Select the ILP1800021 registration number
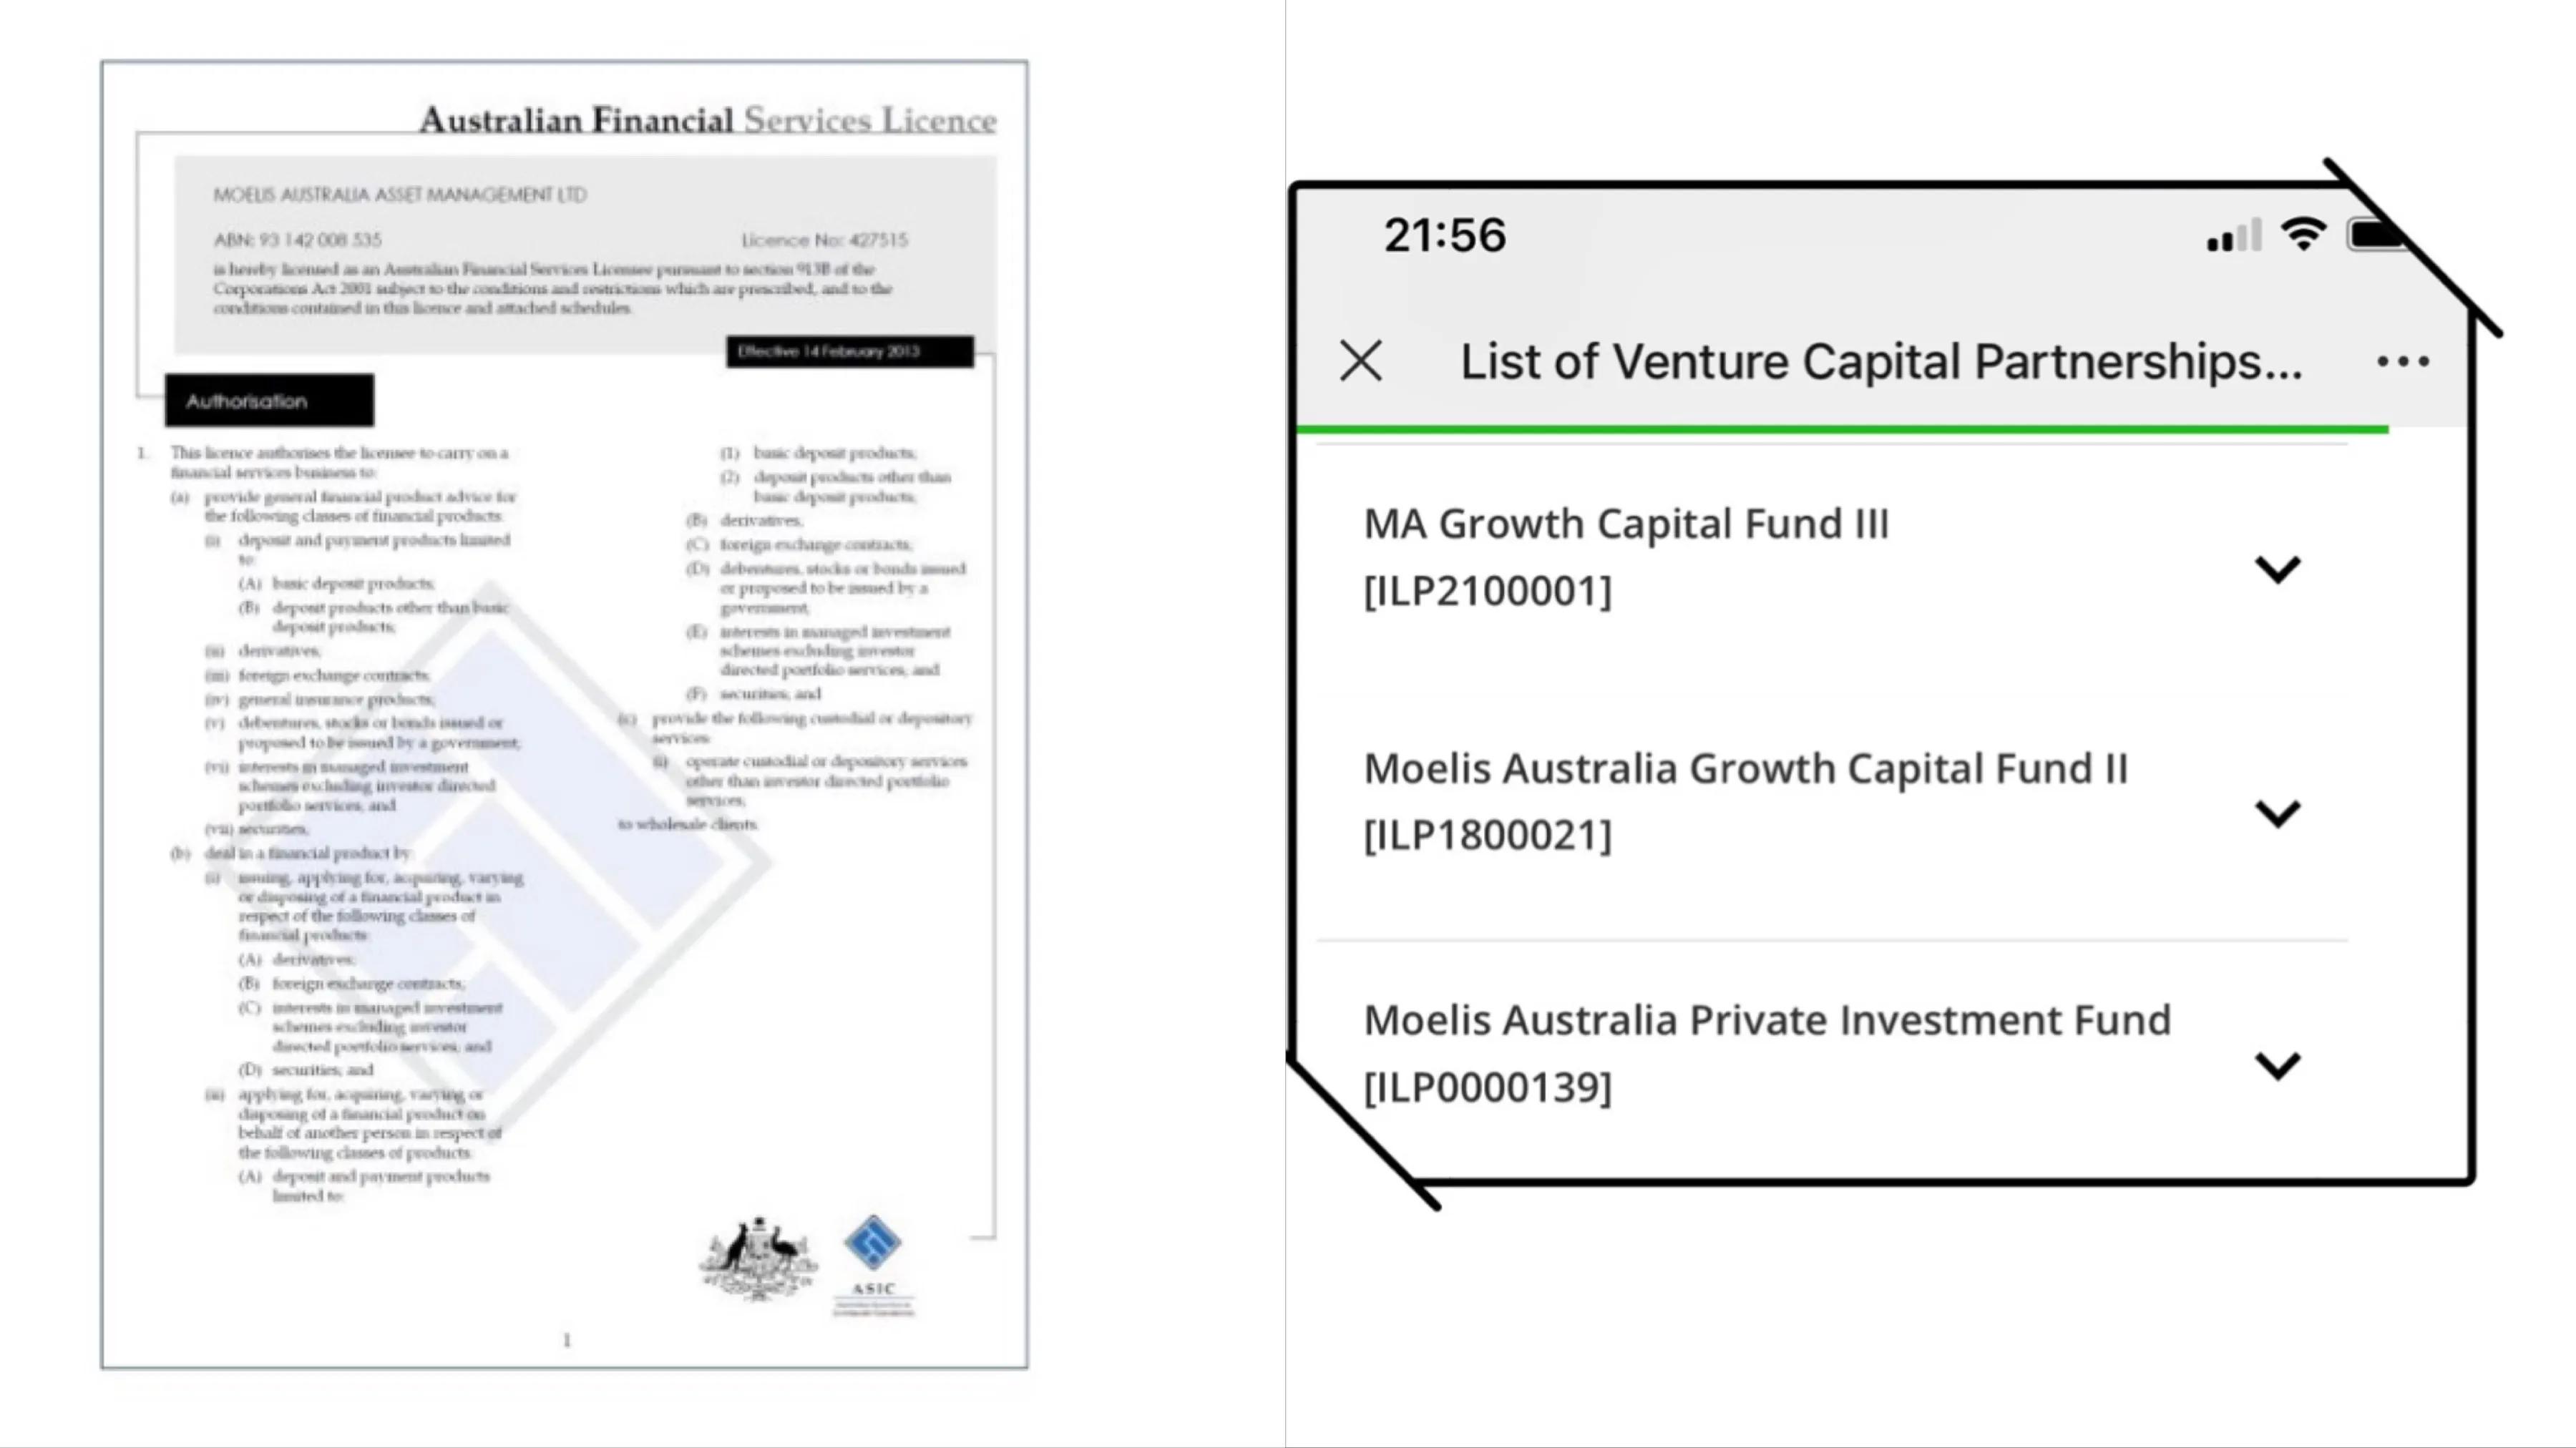 click(x=1488, y=835)
